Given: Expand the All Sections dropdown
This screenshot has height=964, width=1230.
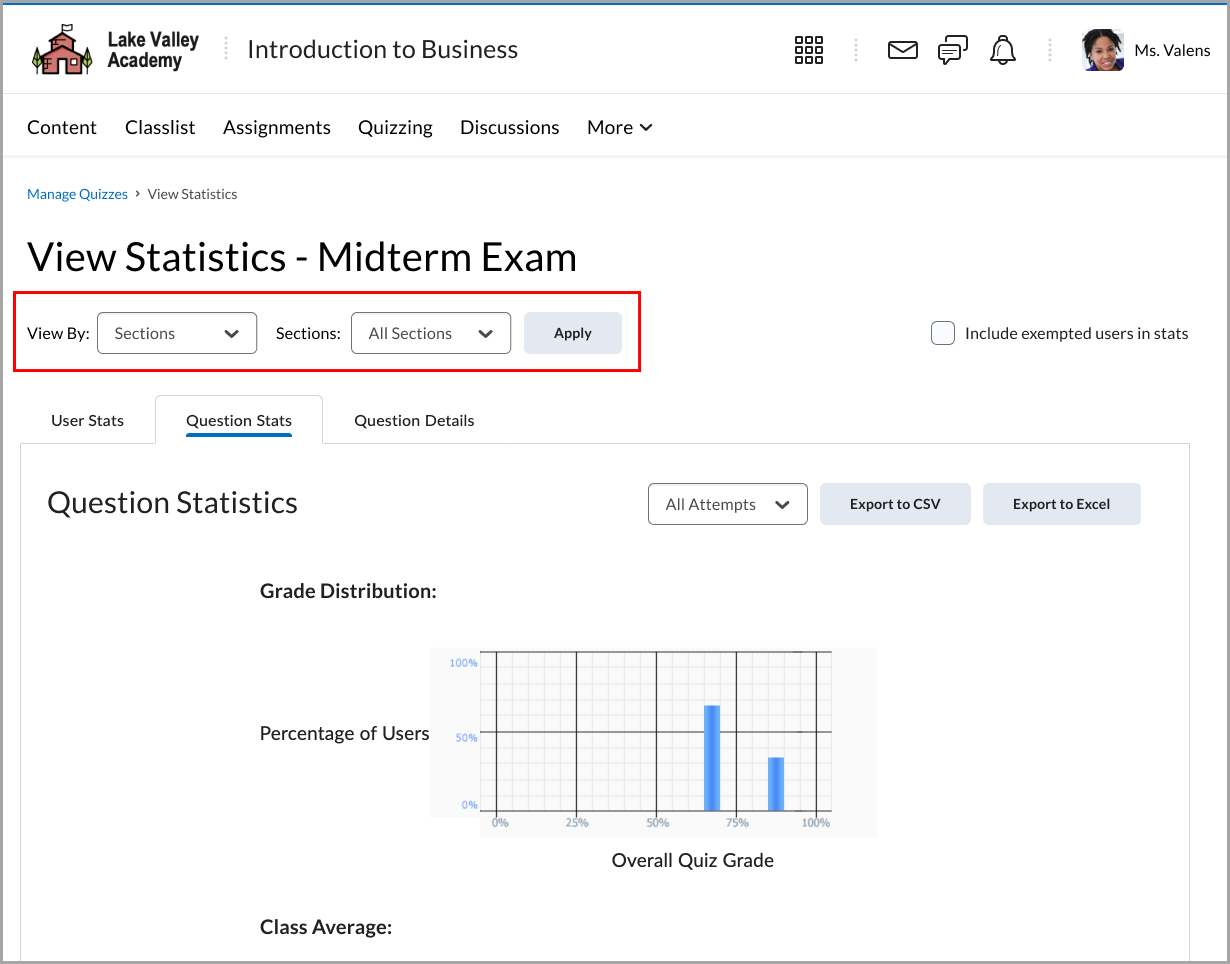Looking at the screenshot, I should tap(431, 334).
